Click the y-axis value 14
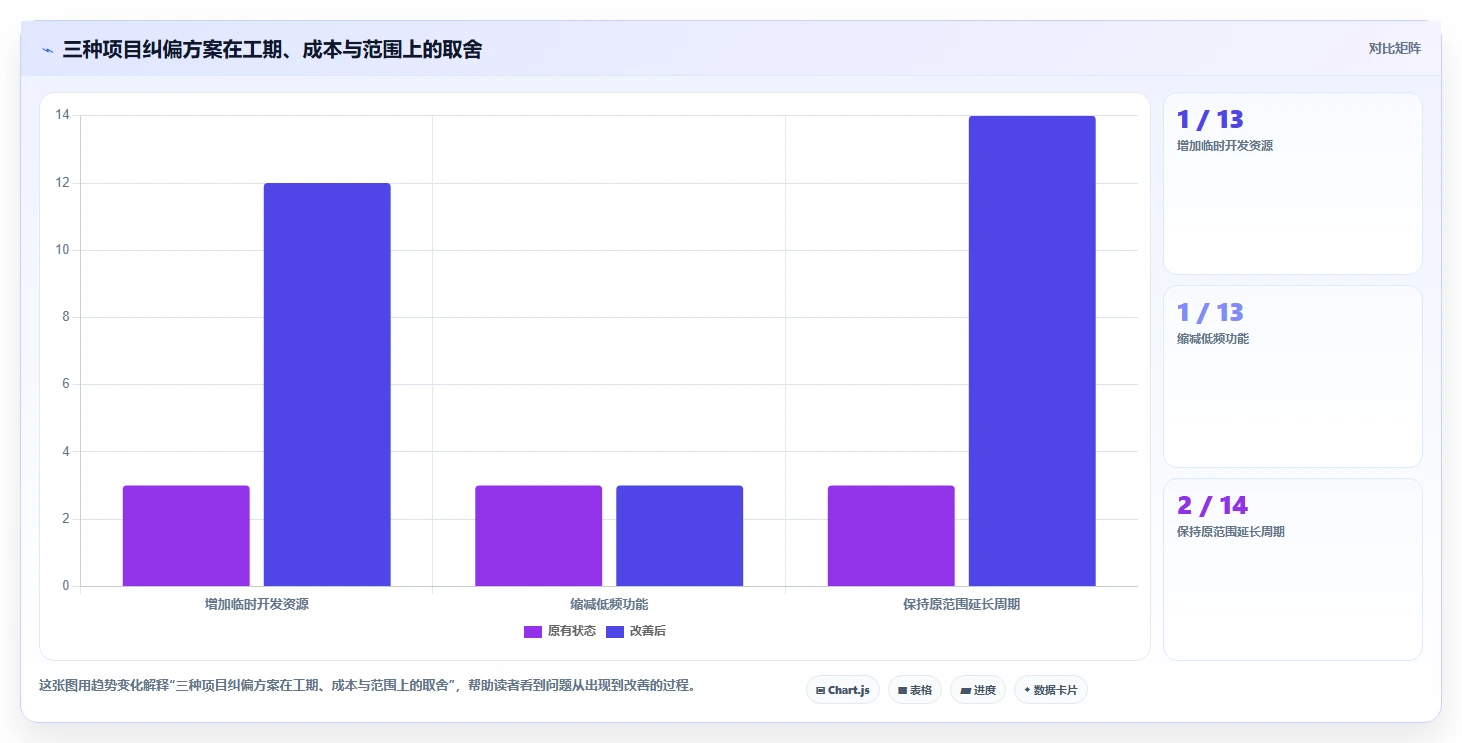 pos(62,115)
